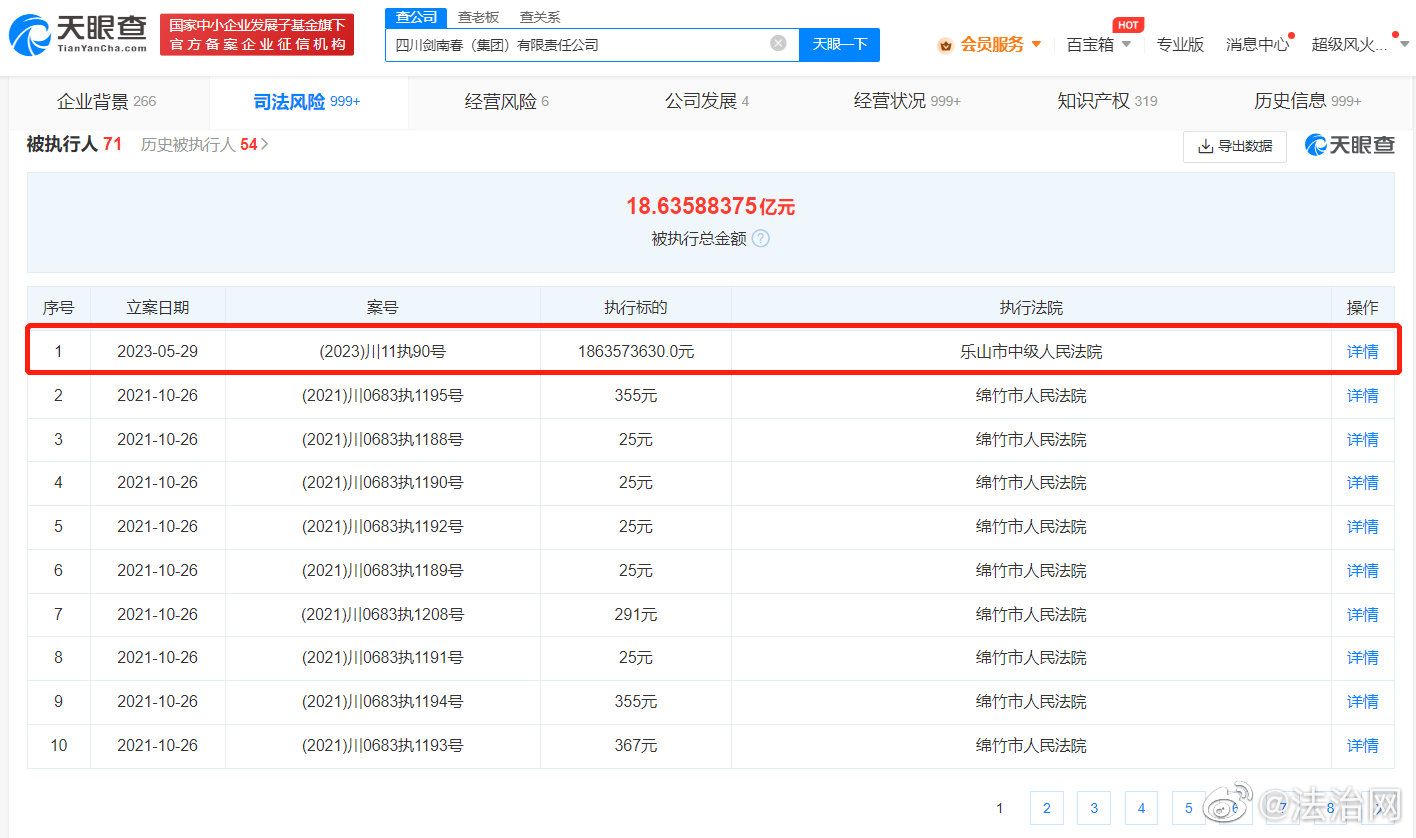Viewport: 1416px width, 838px height.
Task: Open 详情 for case (2023)川11执90号
Action: click(1362, 352)
